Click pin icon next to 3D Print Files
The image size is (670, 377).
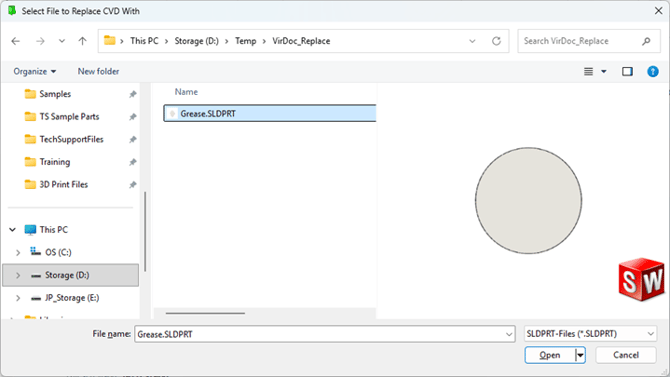click(133, 185)
